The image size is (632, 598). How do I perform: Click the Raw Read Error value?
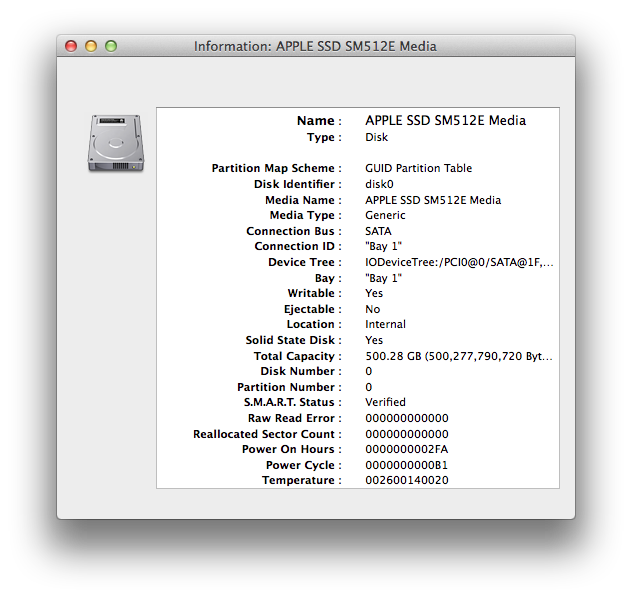click(x=407, y=419)
